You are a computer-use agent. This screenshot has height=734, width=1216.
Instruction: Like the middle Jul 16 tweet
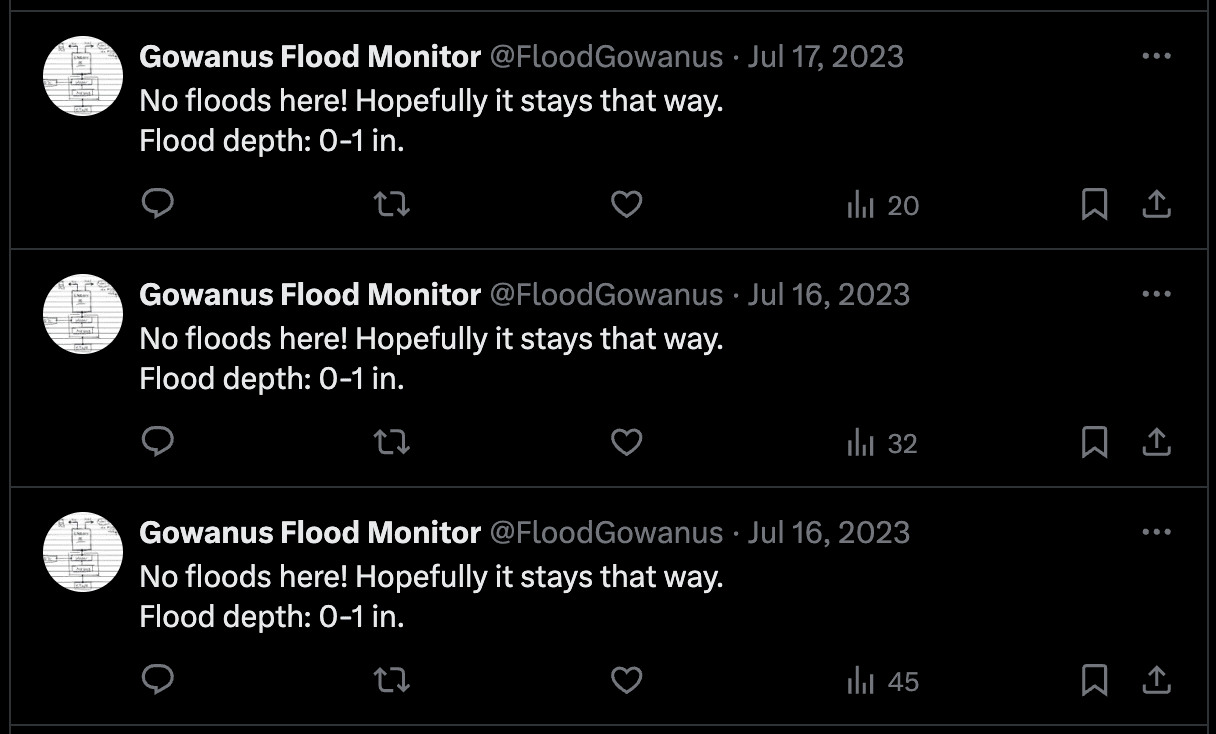(626, 442)
